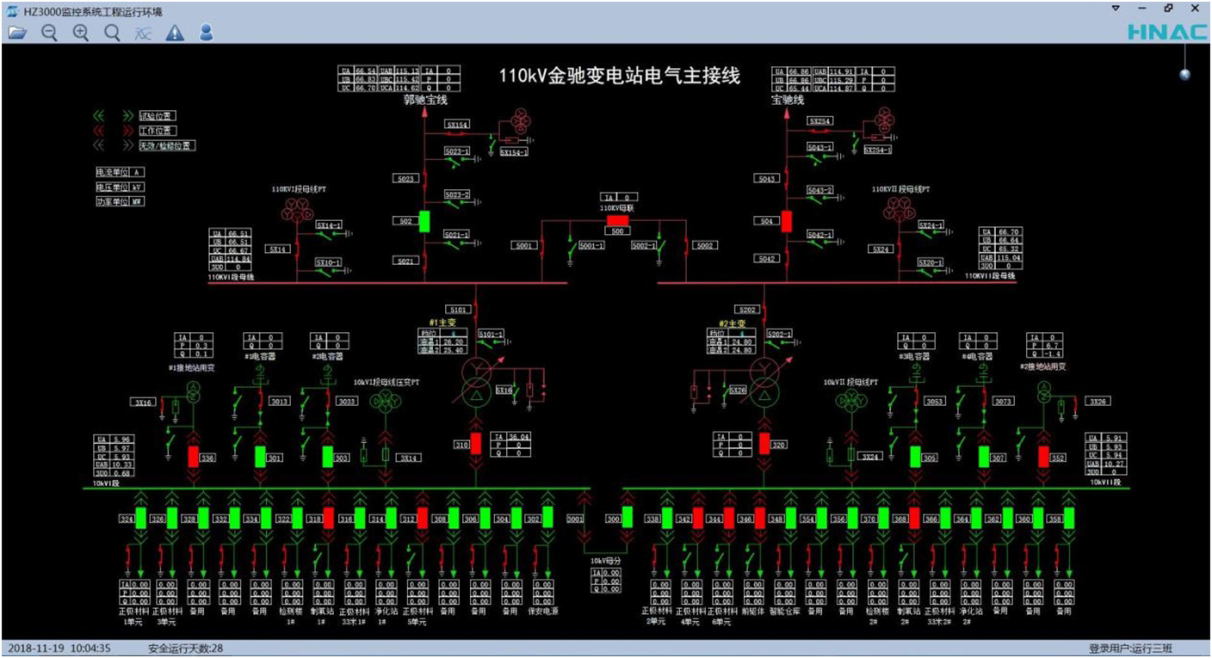Toggle red breaker 336
The image size is (1212, 658).
click(193, 456)
